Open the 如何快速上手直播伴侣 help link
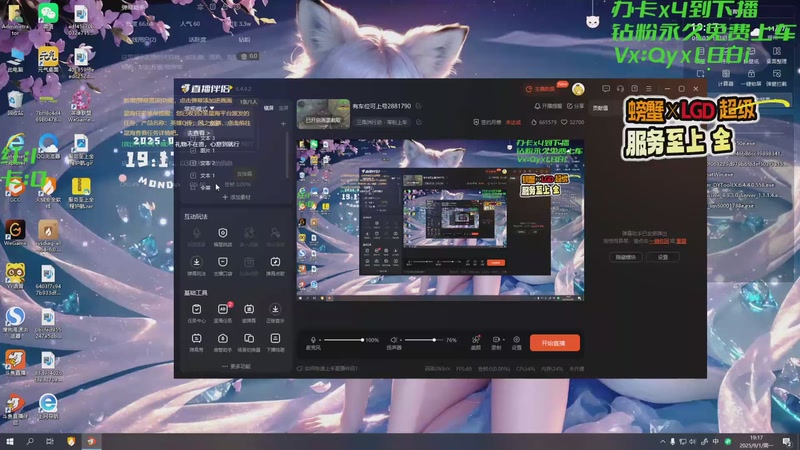800x450 pixels. coord(328,368)
